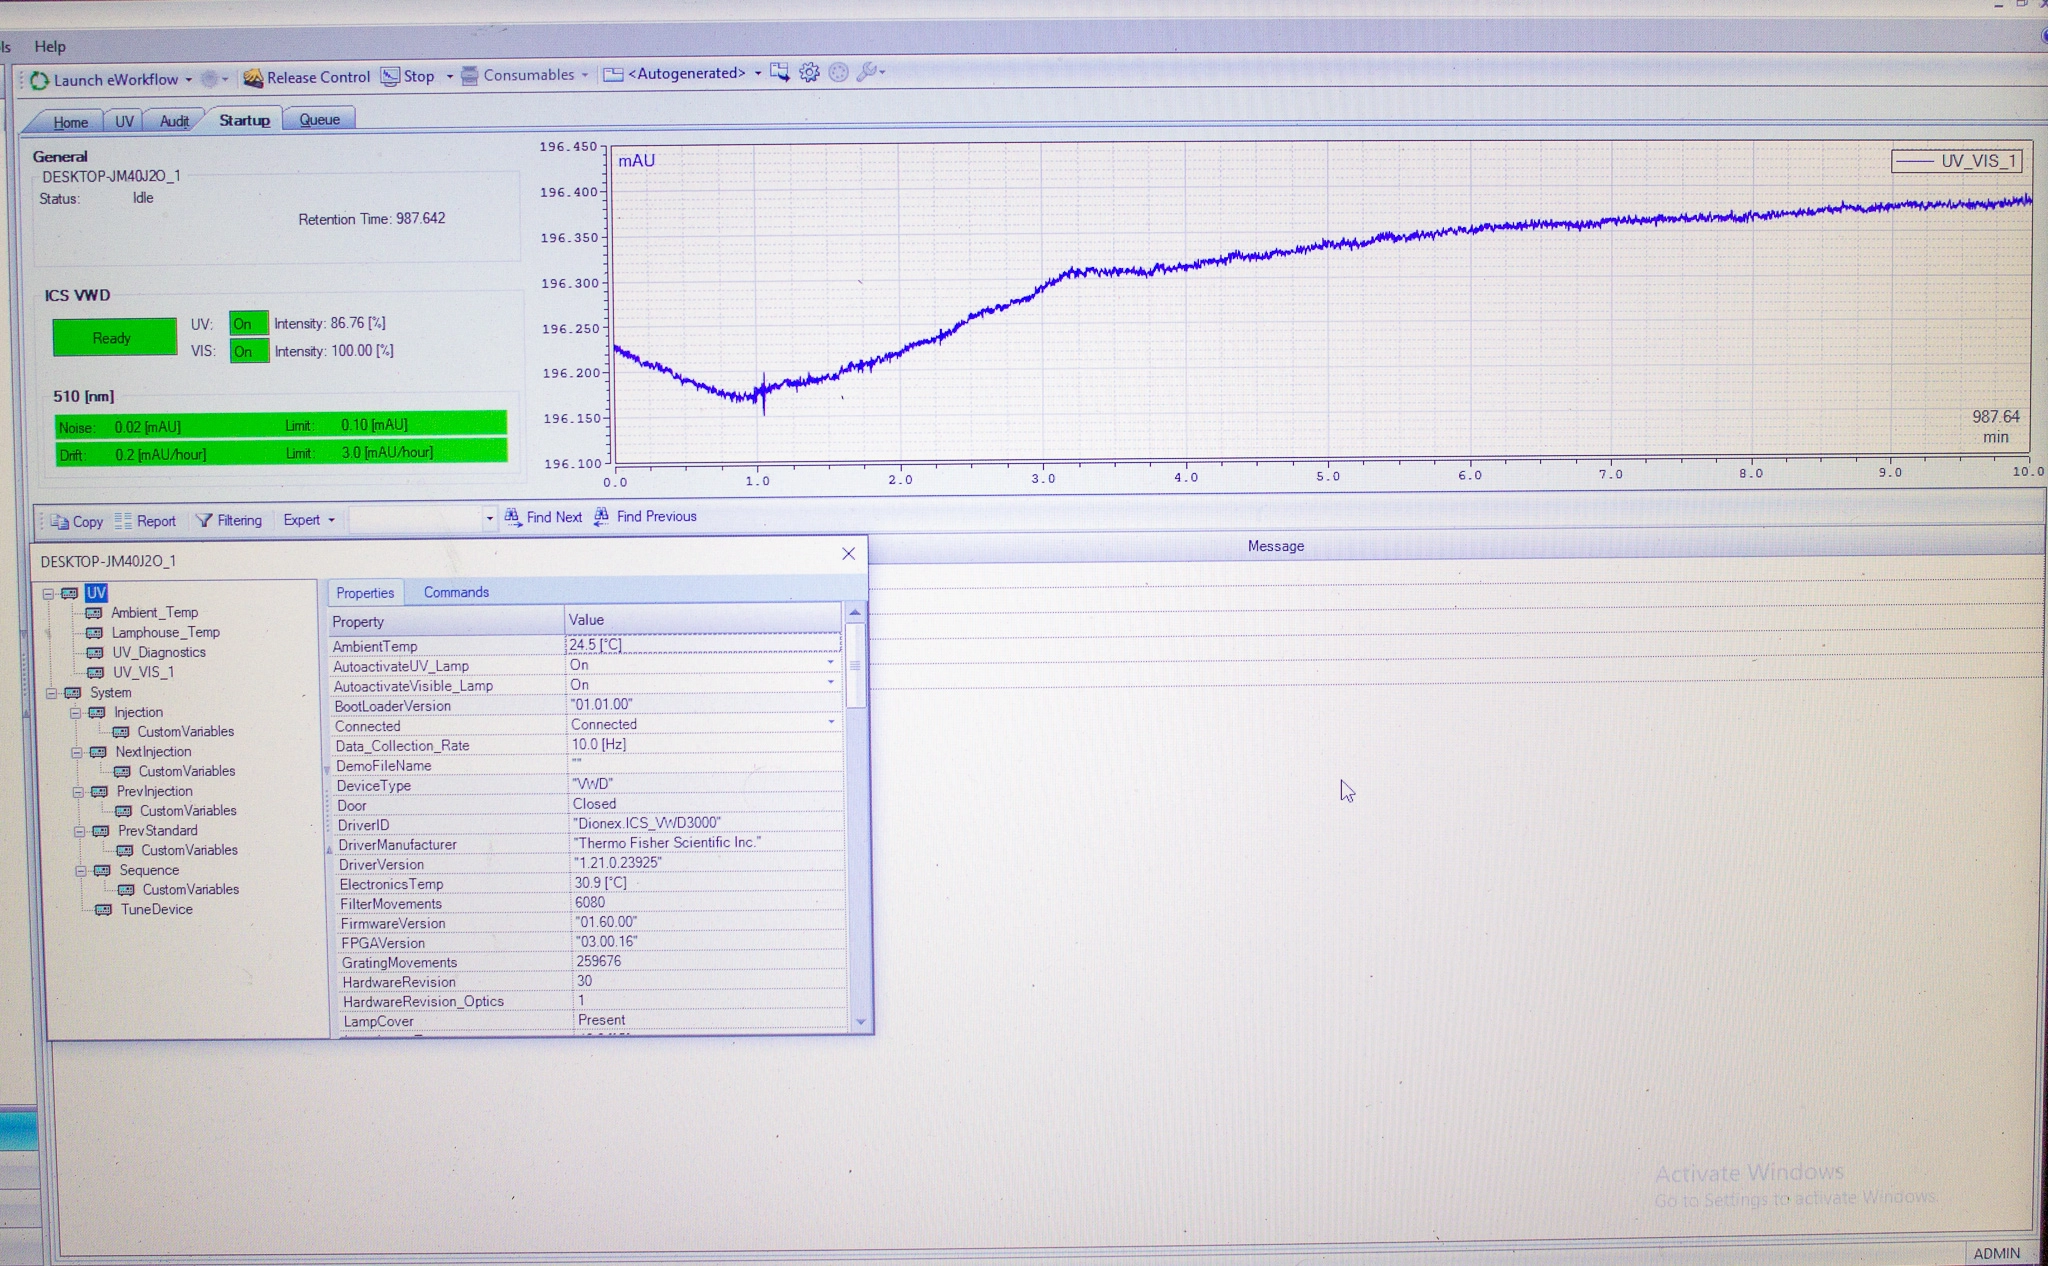This screenshot has width=2048, height=1266.
Task: Click the green Noise 0.02 mAU indicator bar
Action: (x=280, y=425)
